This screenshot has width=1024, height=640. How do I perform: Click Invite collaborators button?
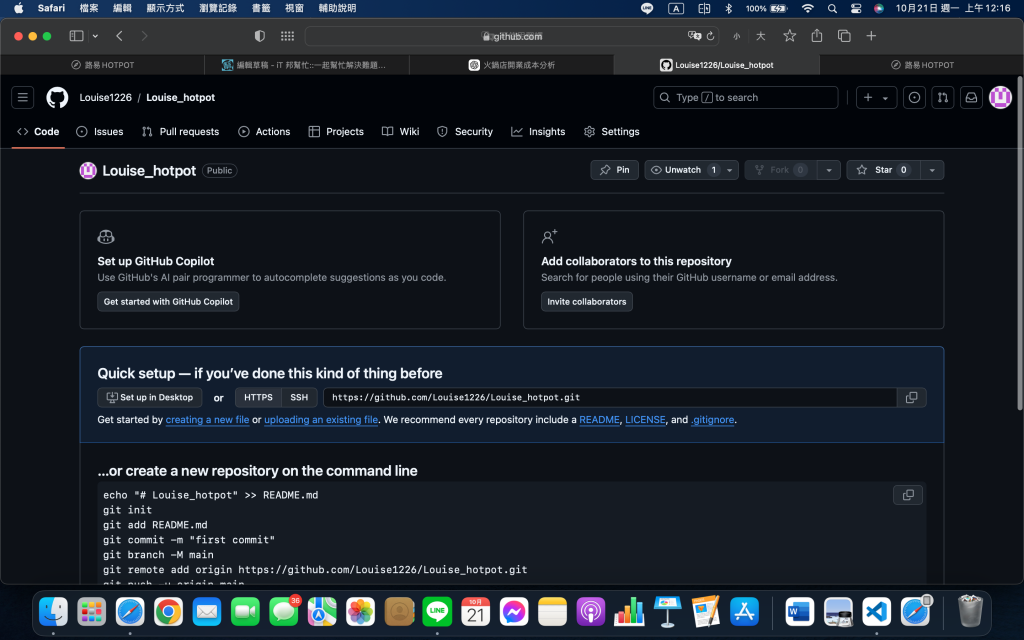pos(586,302)
